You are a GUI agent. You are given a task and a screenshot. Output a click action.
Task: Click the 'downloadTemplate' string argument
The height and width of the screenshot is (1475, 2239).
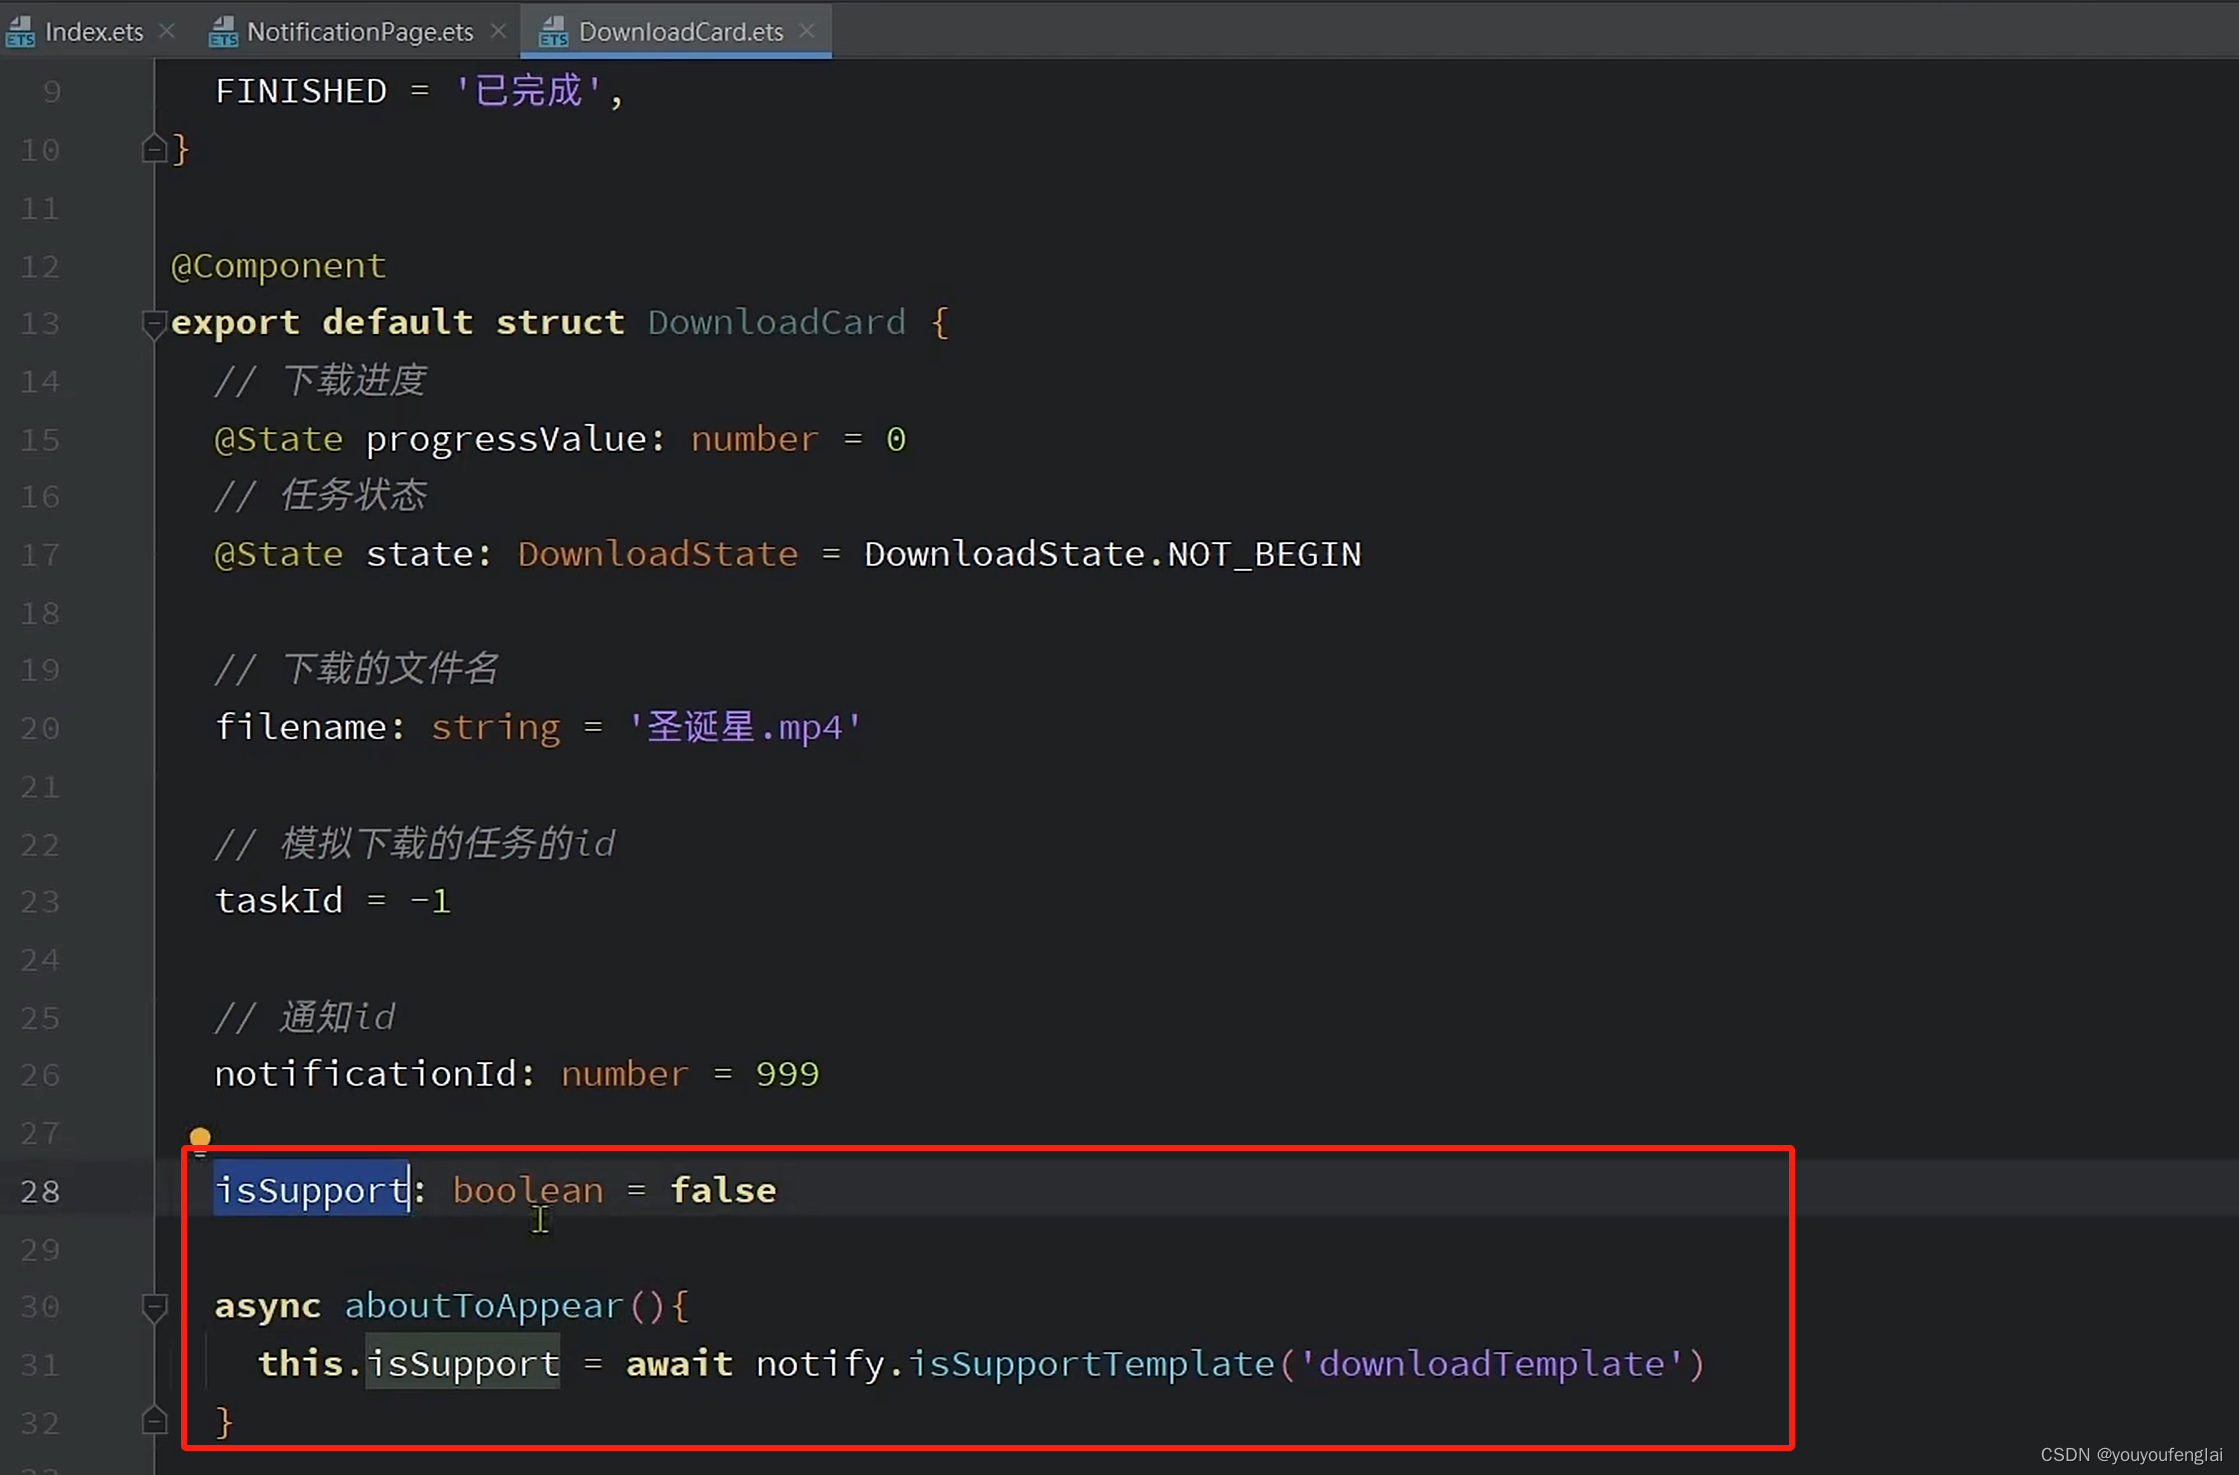pyautogui.click(x=1492, y=1364)
